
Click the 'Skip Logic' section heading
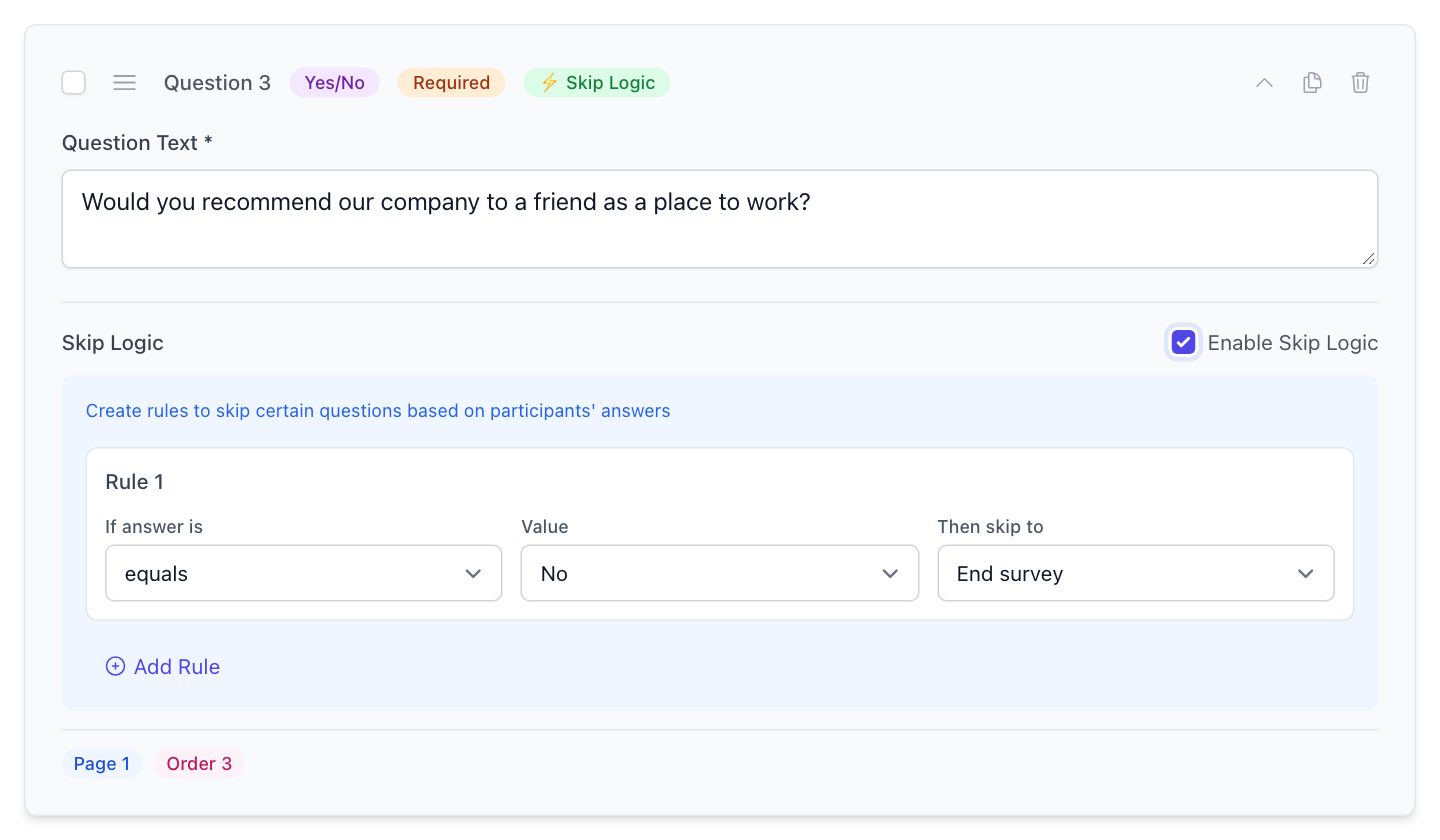pyautogui.click(x=112, y=343)
